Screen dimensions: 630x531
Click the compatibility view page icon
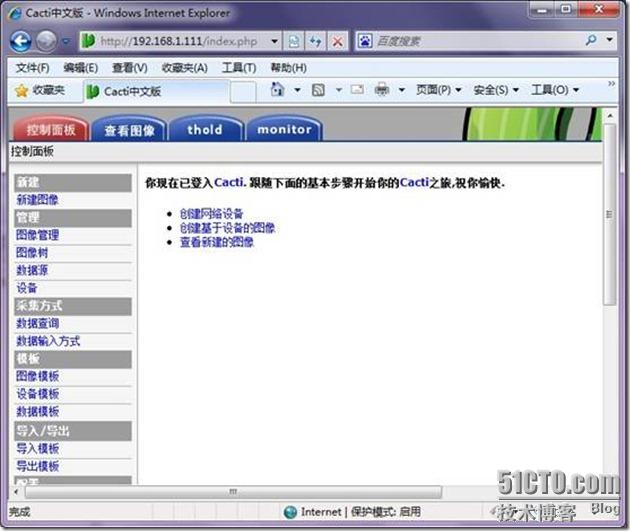coord(294,41)
